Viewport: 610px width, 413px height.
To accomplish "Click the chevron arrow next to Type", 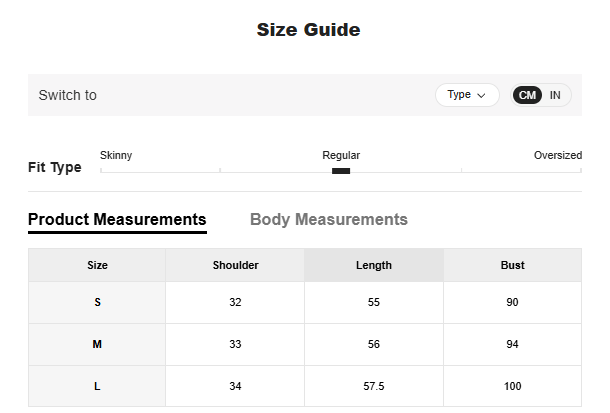I will [481, 96].
